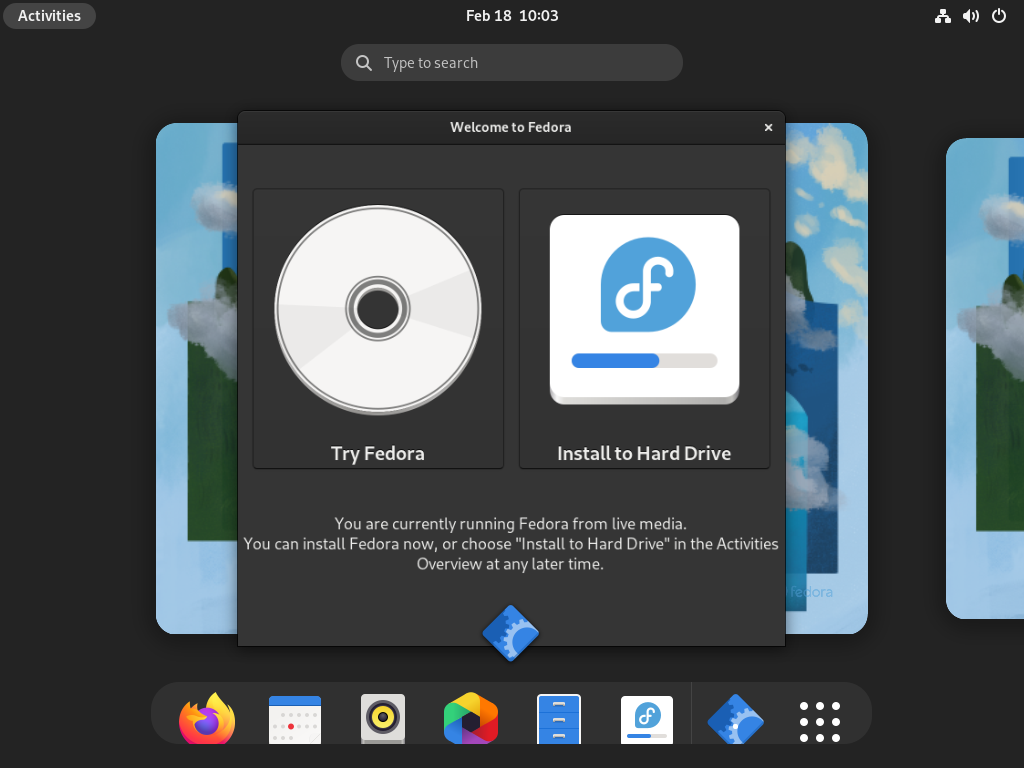
Task: Open Rhythmbox music player in the dock
Action: click(383, 718)
